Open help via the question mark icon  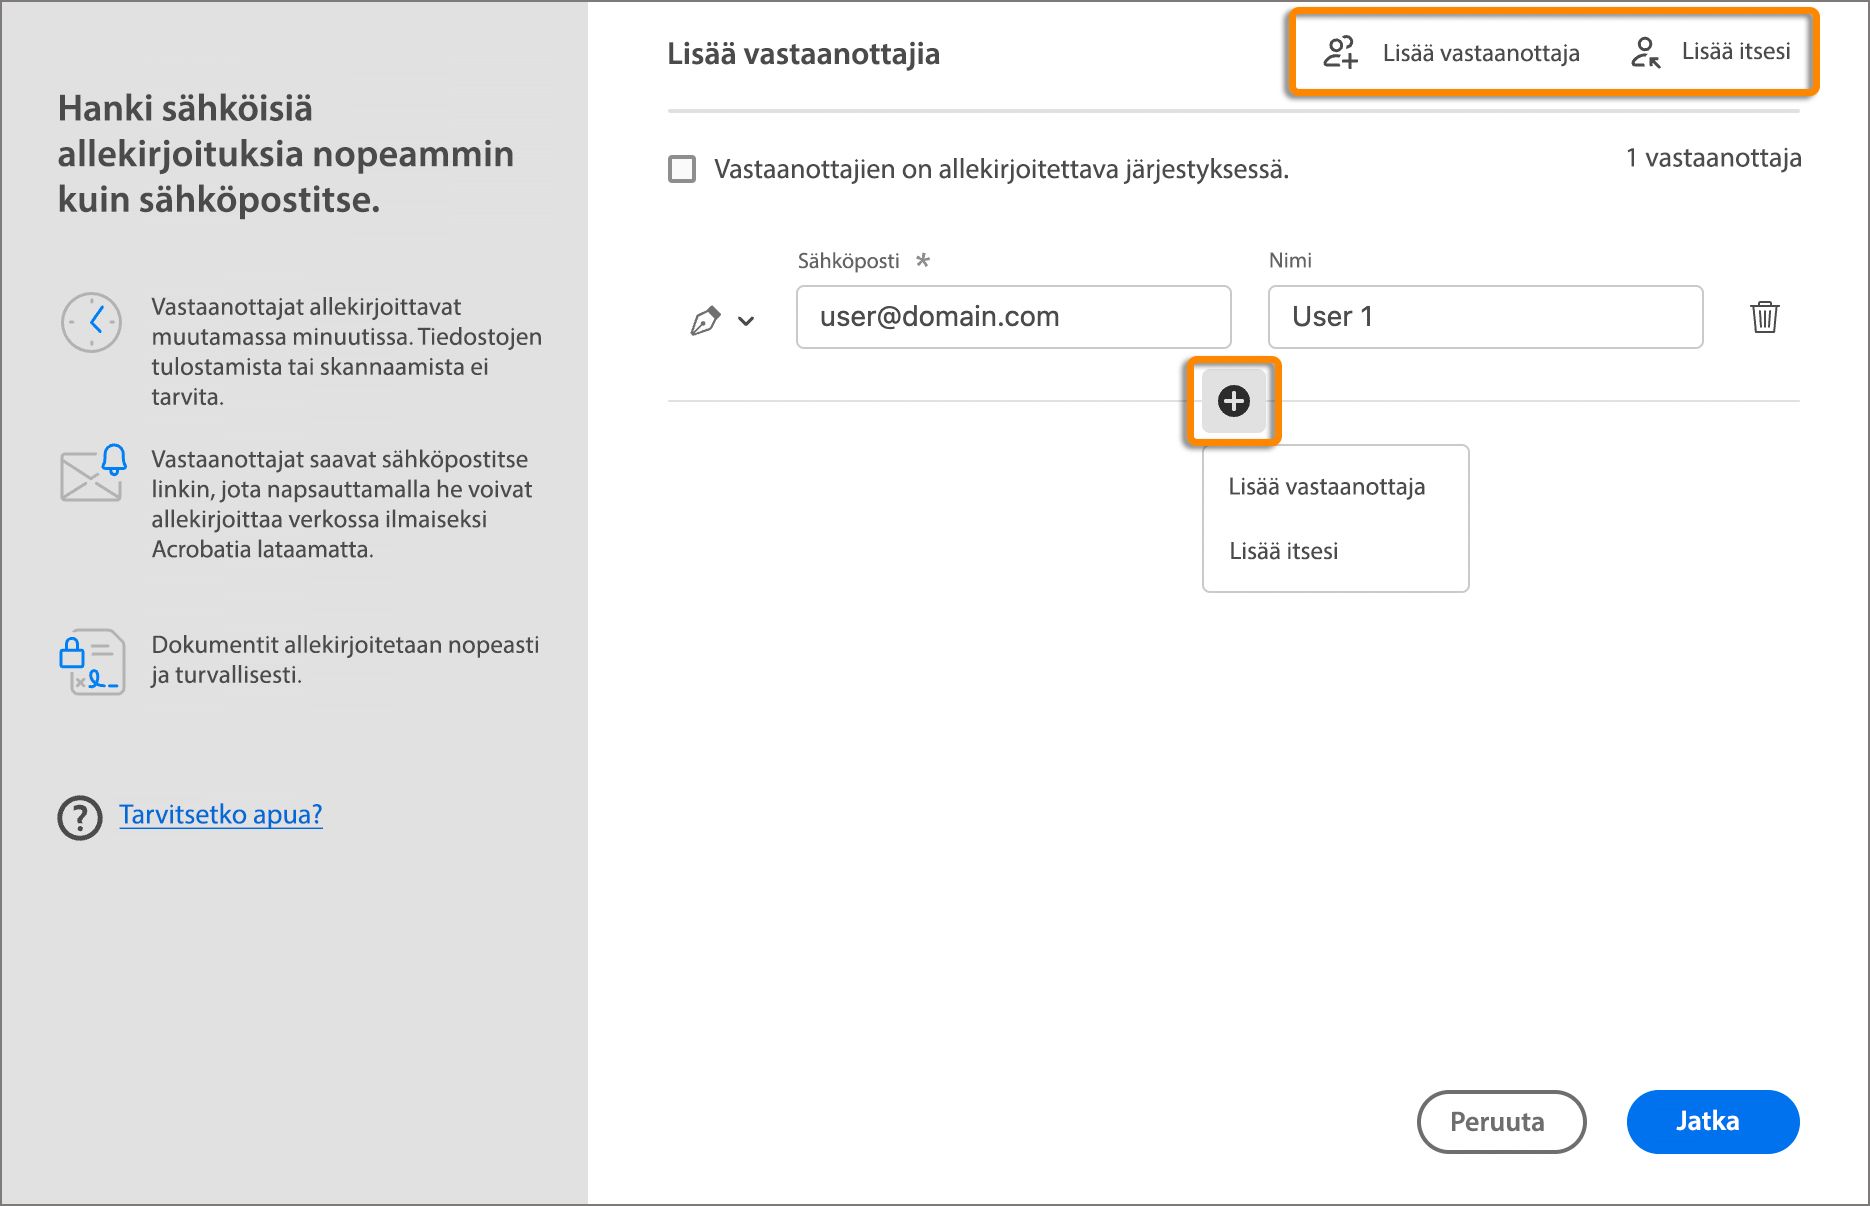coord(79,816)
